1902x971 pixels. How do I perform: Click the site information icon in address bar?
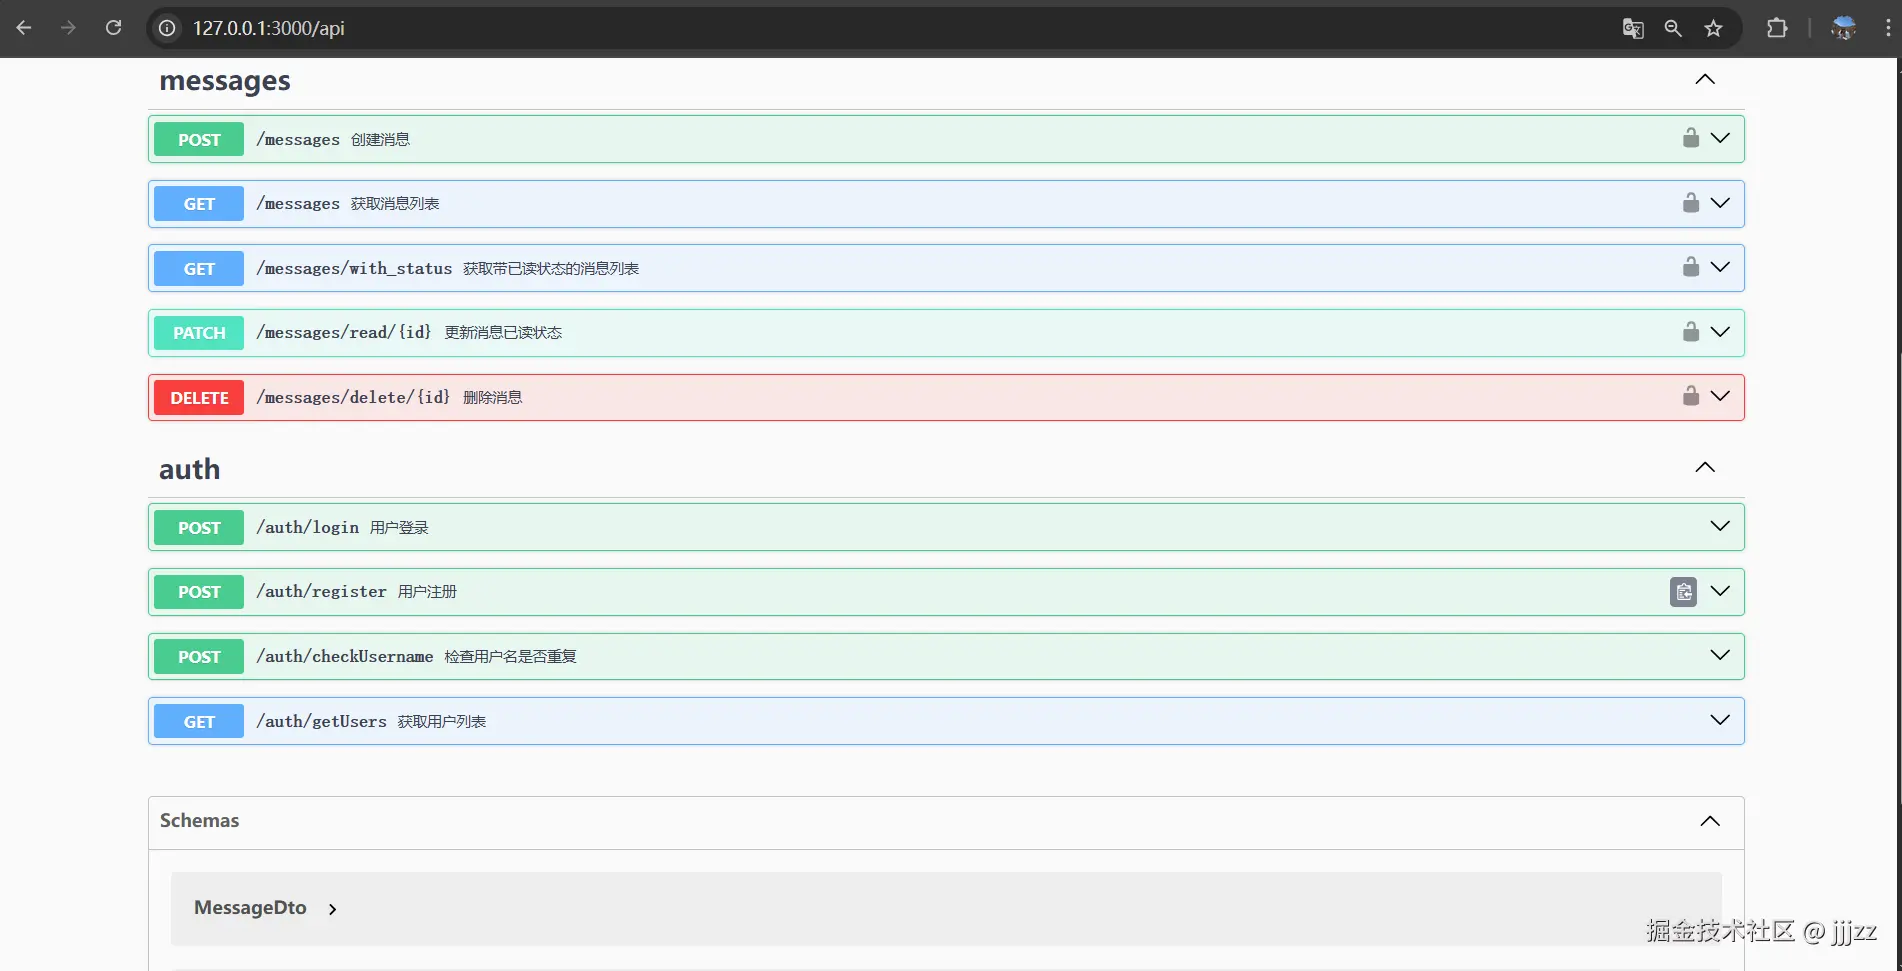[x=167, y=28]
